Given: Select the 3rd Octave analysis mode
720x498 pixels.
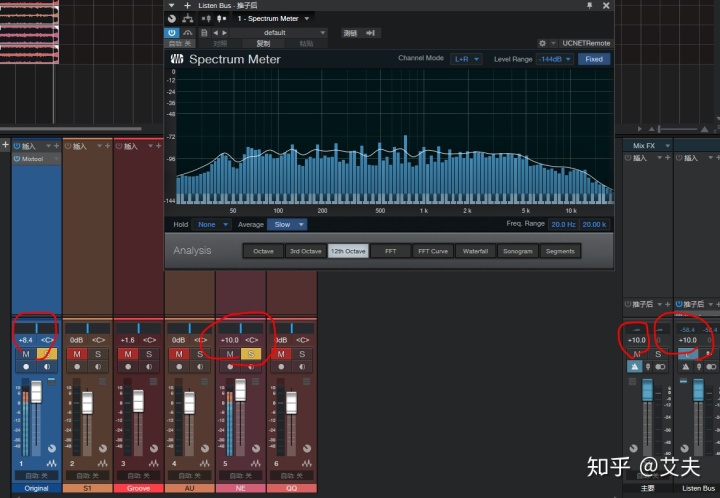Looking at the screenshot, I should (305, 251).
